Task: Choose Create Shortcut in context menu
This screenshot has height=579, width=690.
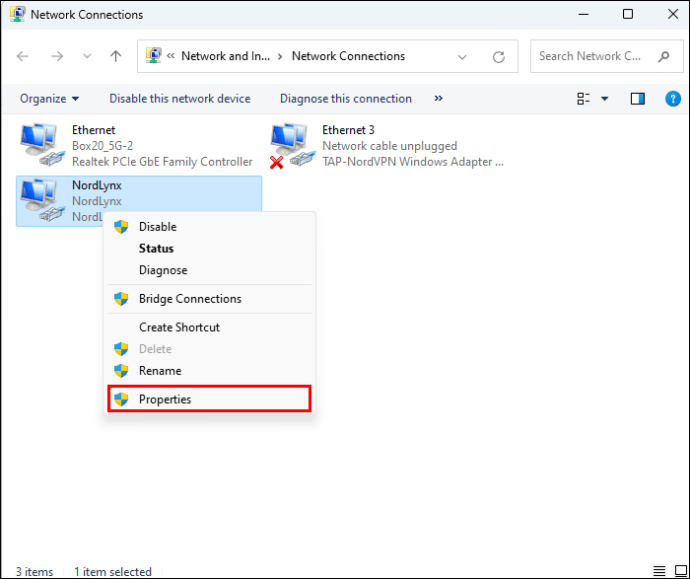Action: click(x=209, y=327)
